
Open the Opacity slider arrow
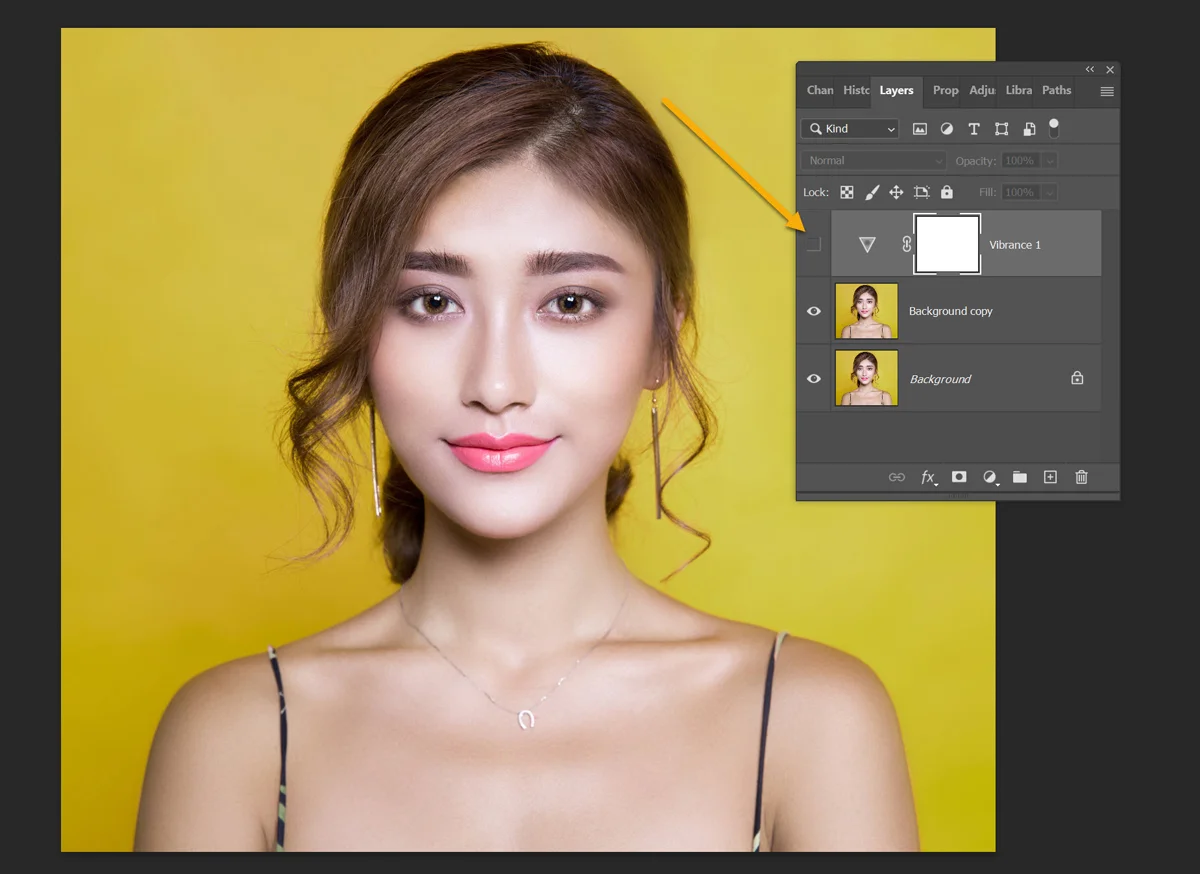point(1050,161)
